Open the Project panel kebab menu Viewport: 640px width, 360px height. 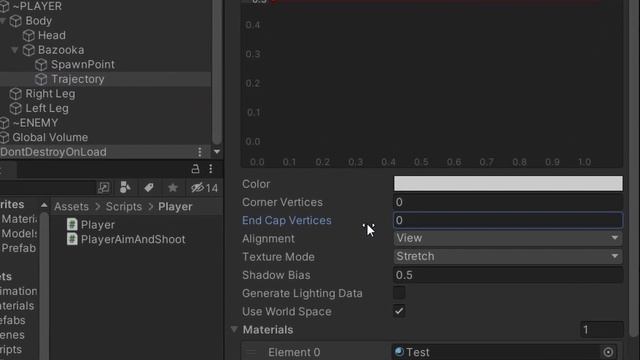pyautogui.click(x=211, y=169)
